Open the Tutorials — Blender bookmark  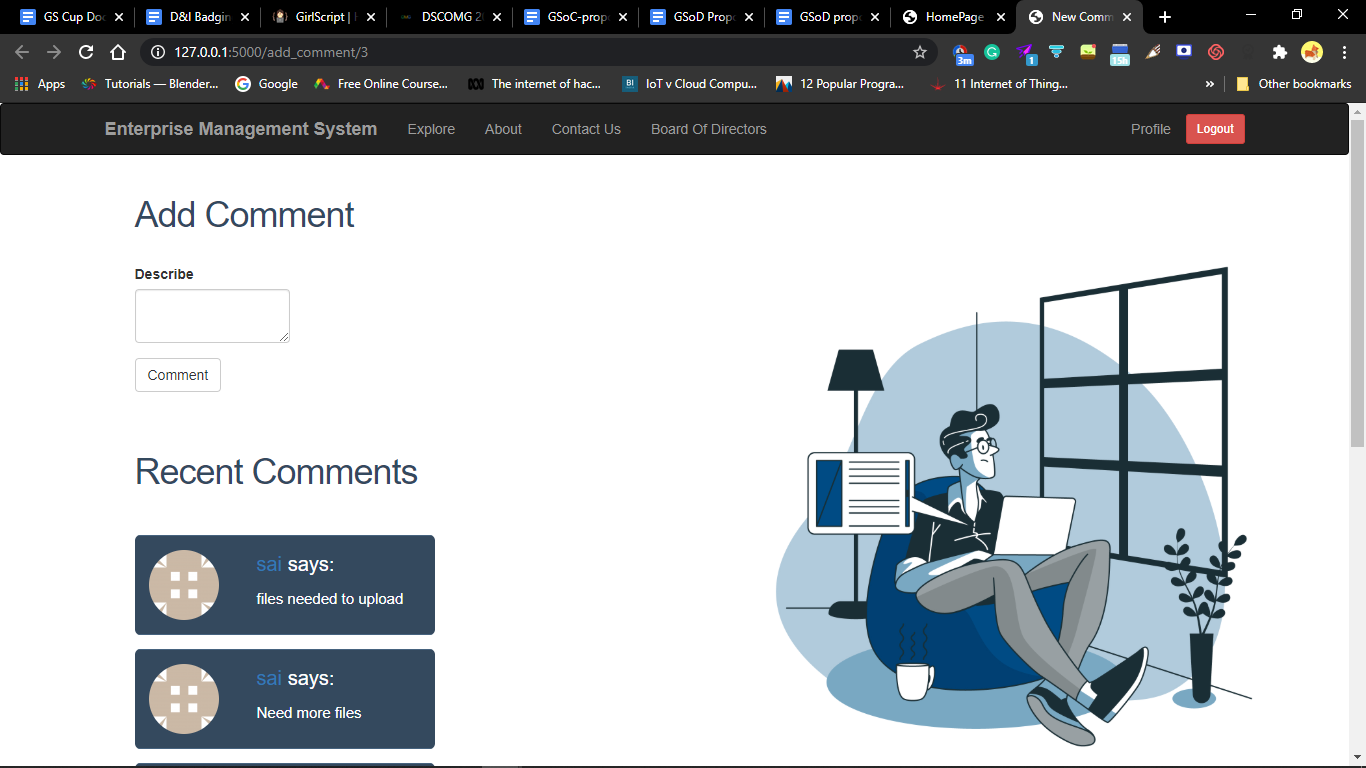pos(150,84)
